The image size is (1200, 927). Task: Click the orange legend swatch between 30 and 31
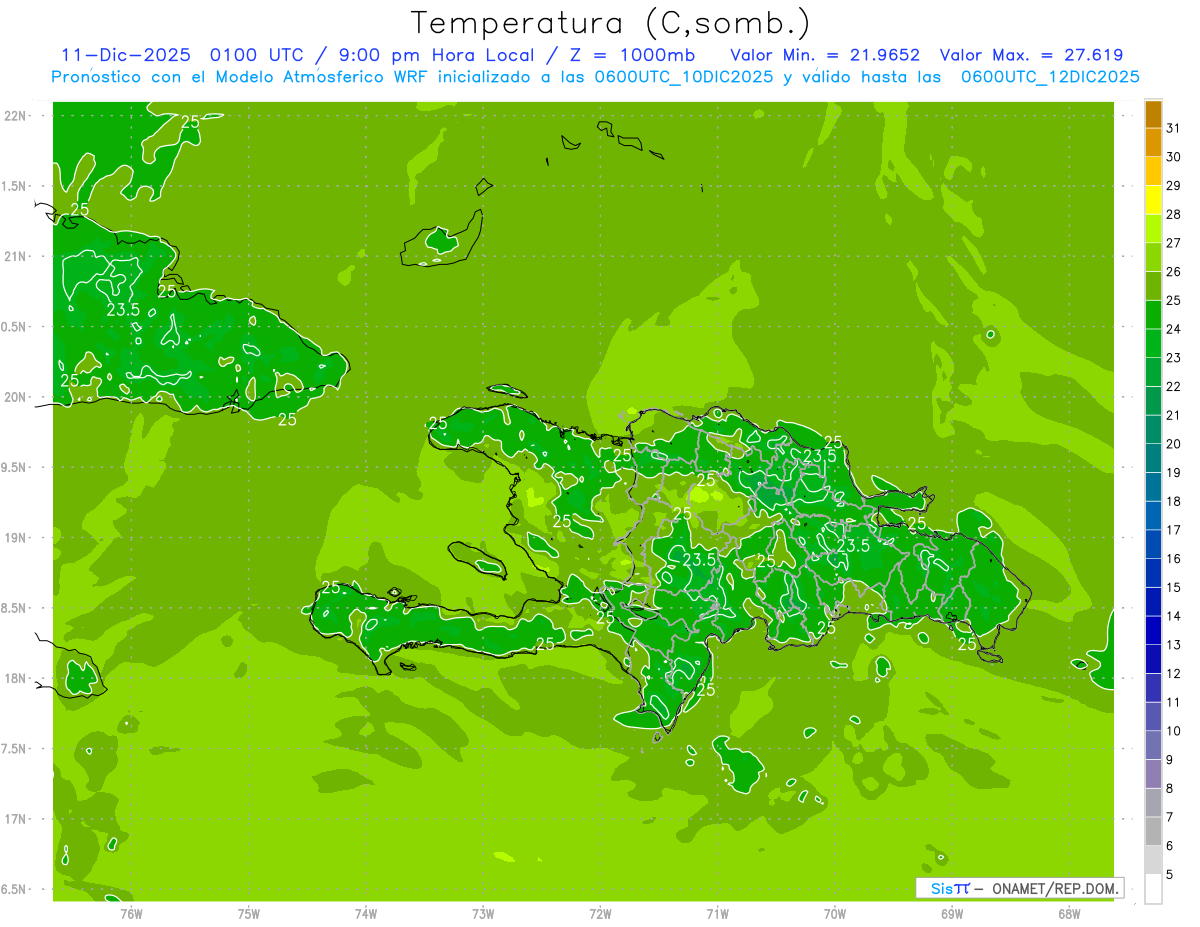[1153, 143]
